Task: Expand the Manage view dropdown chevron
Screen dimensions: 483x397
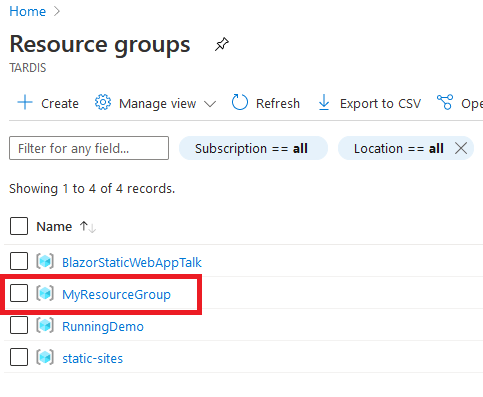Action: [210, 104]
